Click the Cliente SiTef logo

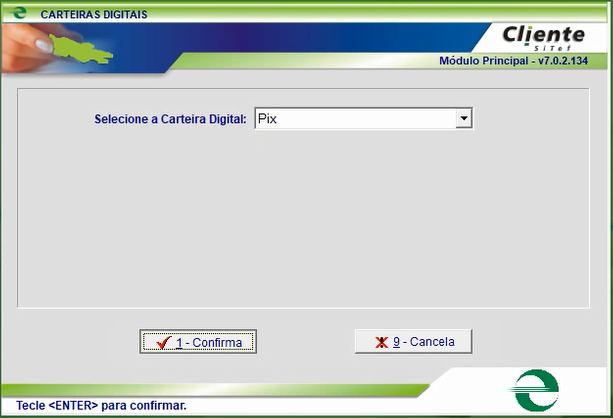[543, 38]
